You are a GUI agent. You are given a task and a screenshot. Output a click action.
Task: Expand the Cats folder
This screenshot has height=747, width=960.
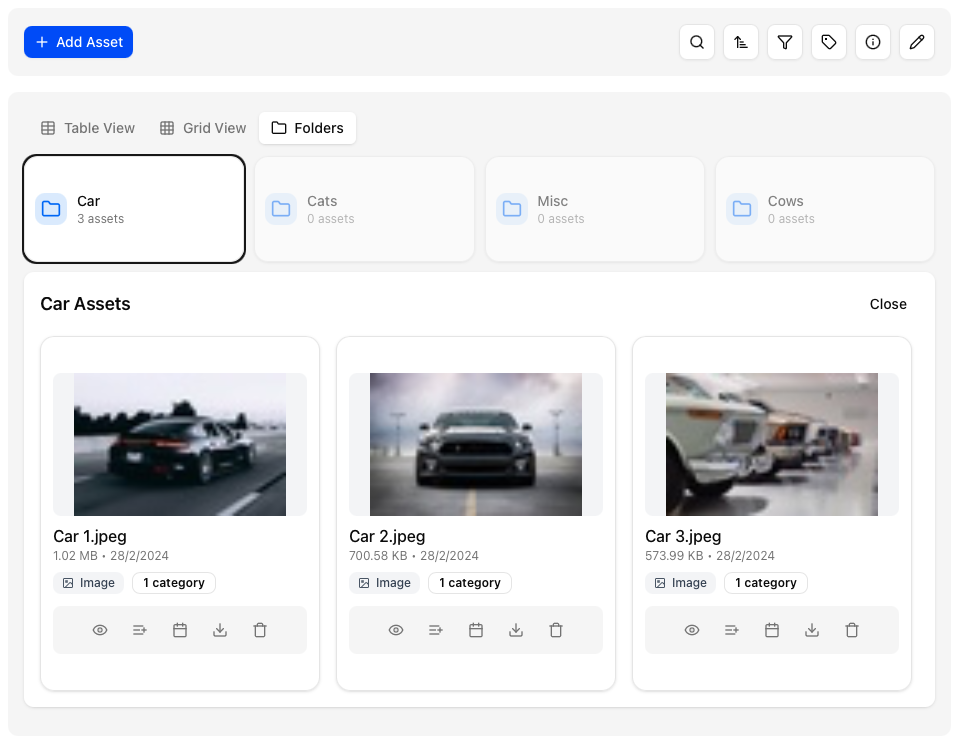364,209
